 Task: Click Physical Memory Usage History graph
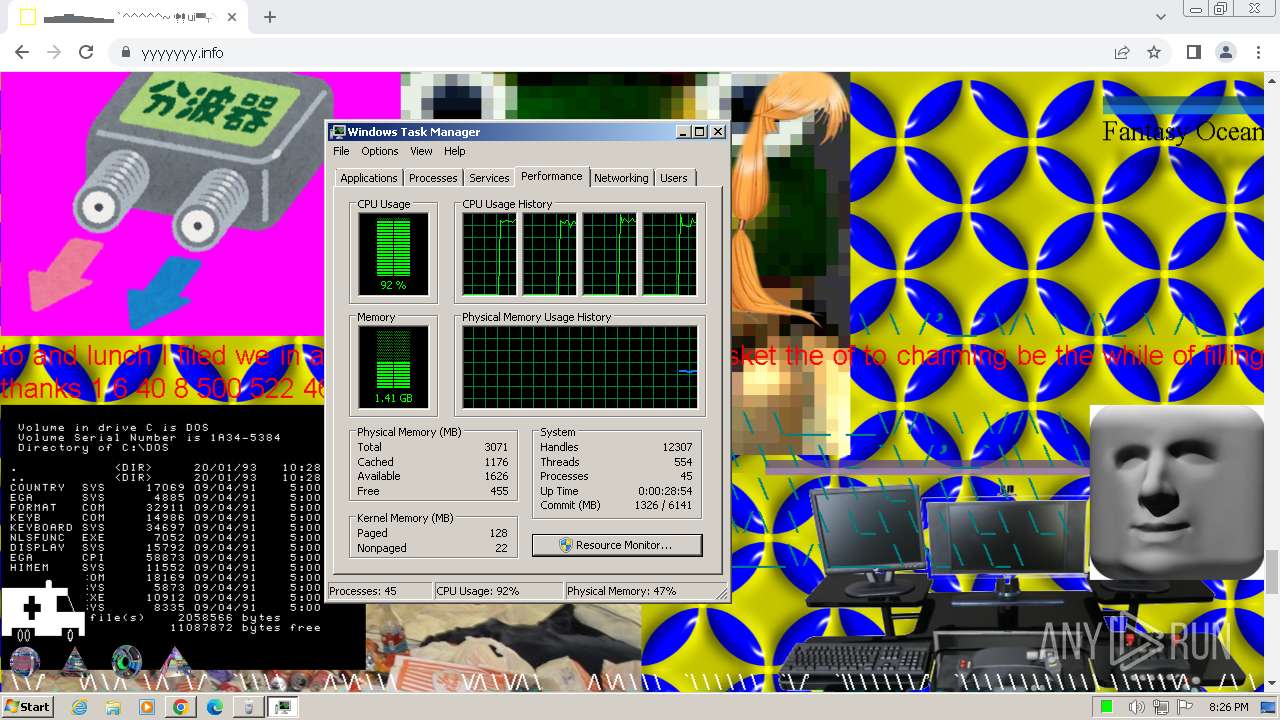click(579, 367)
